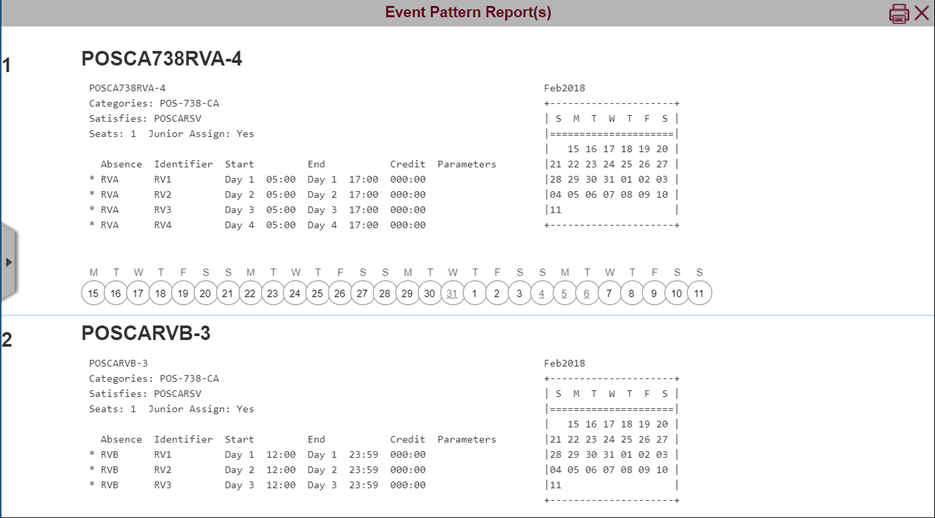Expand the collapsed left side panel
Screen dimensions: 935x518
point(8,262)
